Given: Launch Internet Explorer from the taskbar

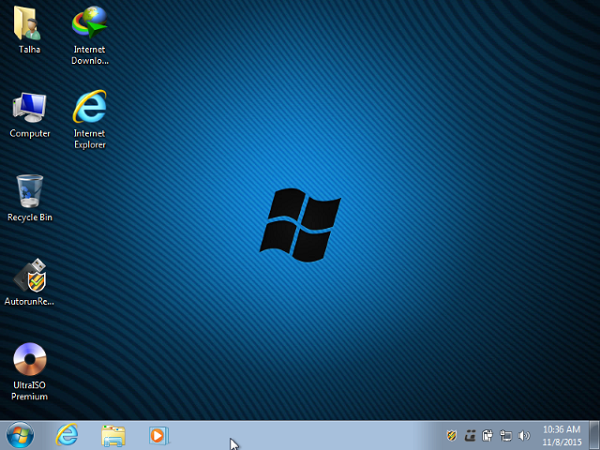Looking at the screenshot, I should tap(67, 435).
